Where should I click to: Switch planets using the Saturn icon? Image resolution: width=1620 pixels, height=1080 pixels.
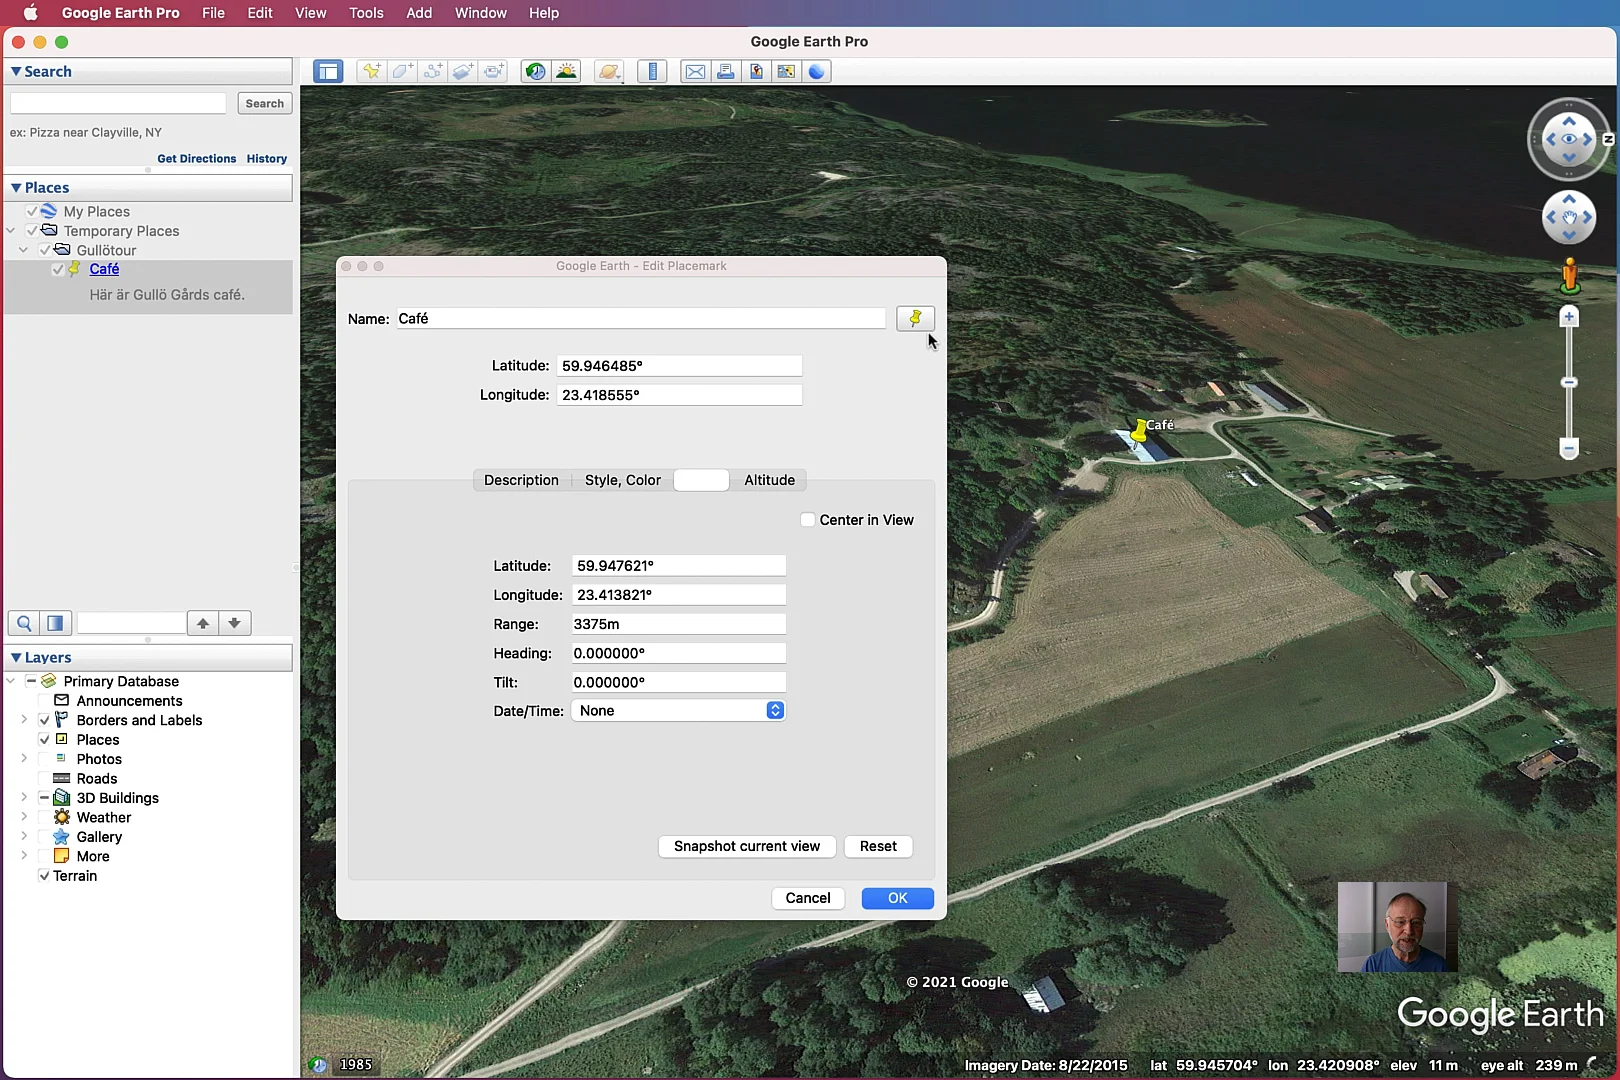coord(609,71)
